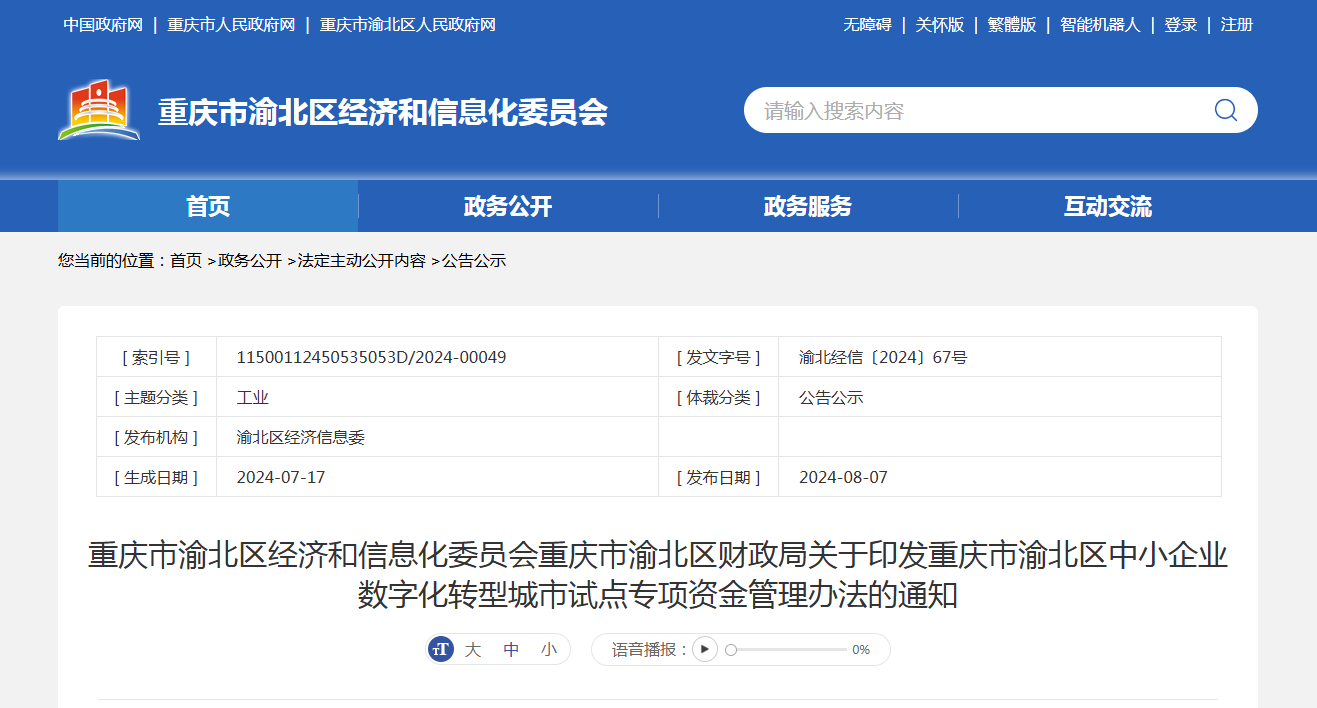The height and width of the screenshot is (708, 1317).
Task: Open the 智能机器人 assistant
Action: (x=1100, y=25)
